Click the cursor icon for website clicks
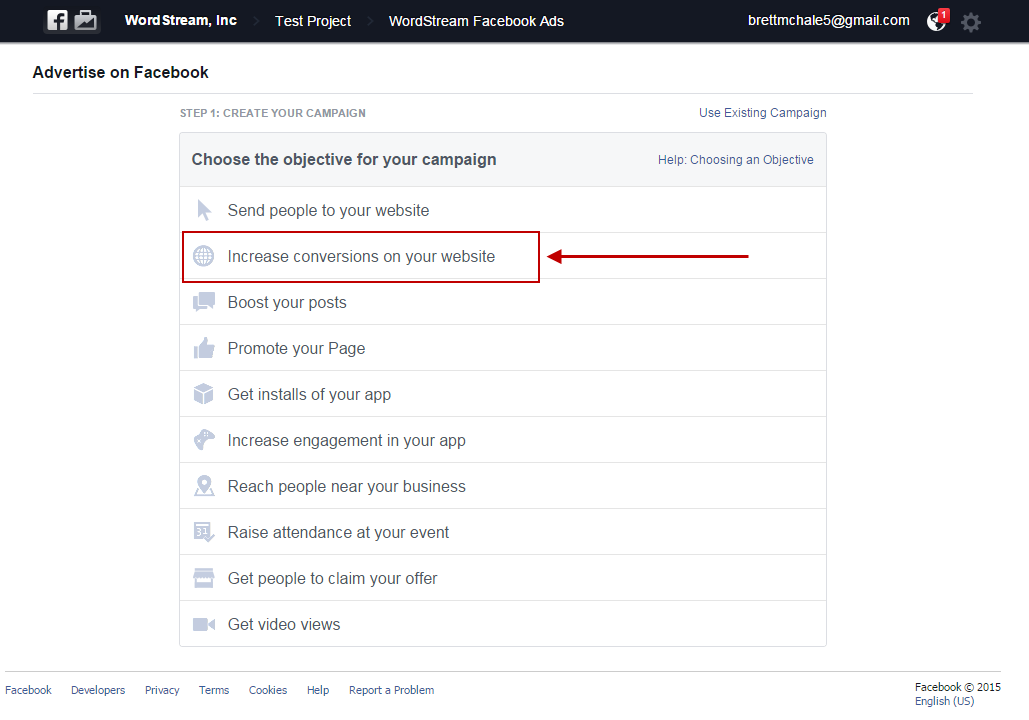Viewport: 1029px width, 720px height. click(203, 210)
